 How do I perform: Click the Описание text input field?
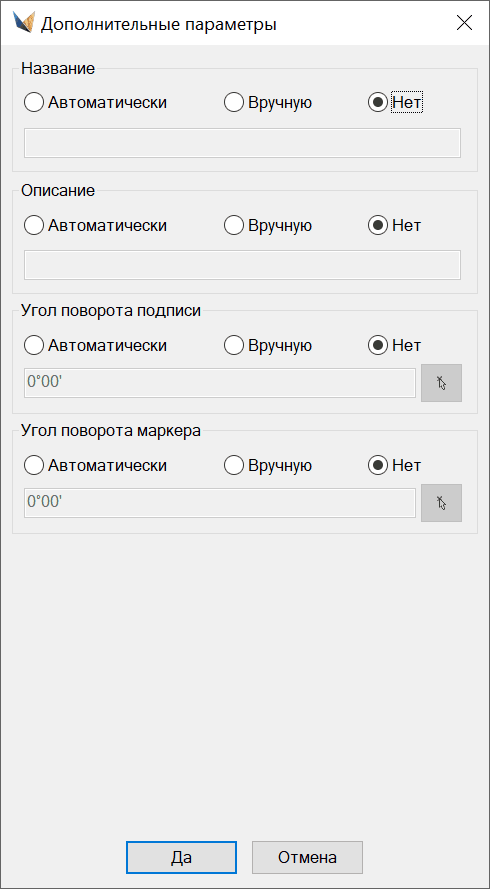pyautogui.click(x=242, y=265)
